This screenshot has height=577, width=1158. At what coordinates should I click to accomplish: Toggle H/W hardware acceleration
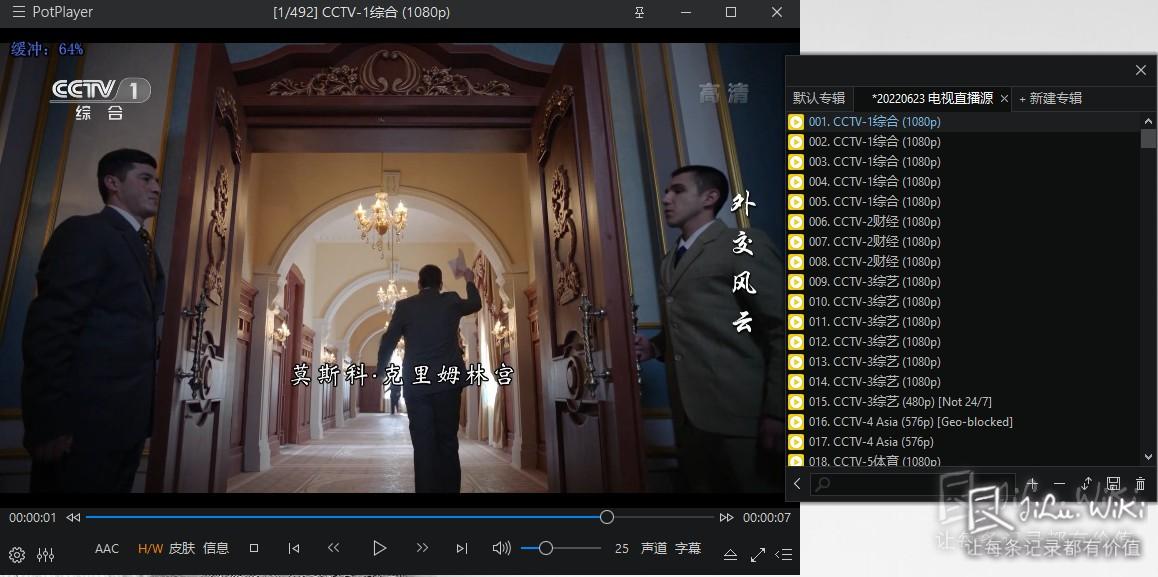pos(150,548)
